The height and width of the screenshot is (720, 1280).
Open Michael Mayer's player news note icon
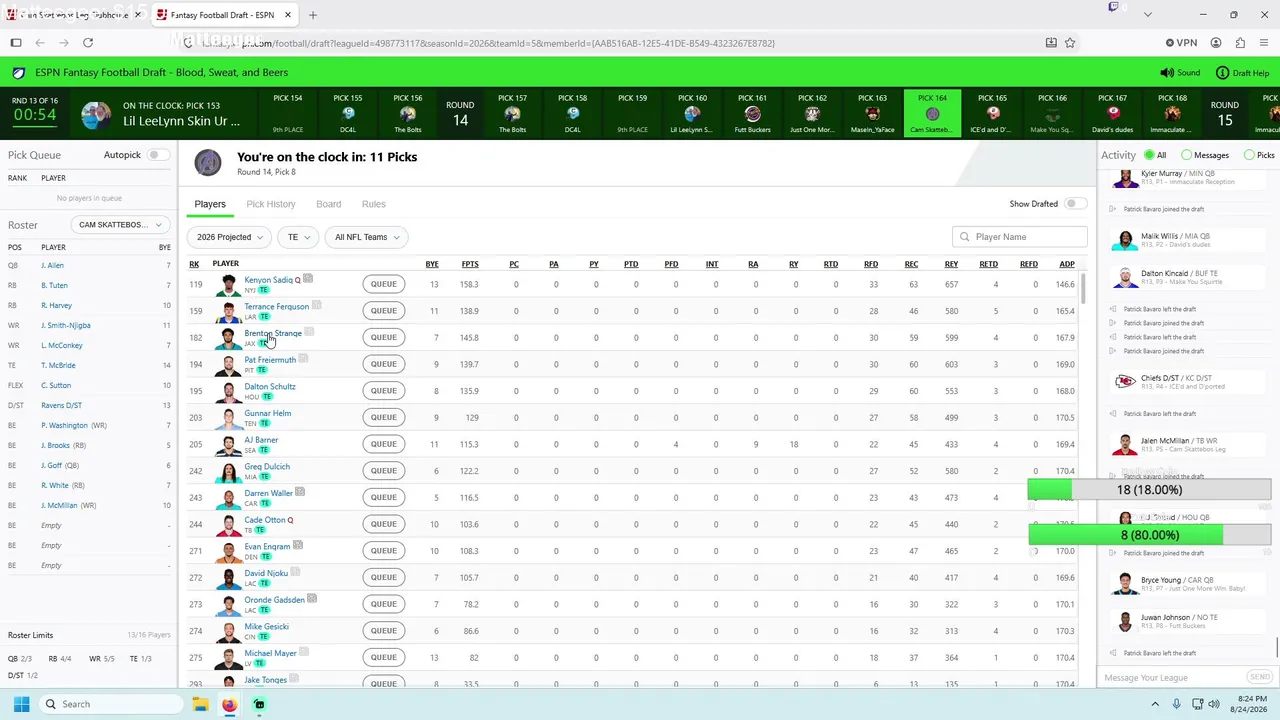coord(304,652)
